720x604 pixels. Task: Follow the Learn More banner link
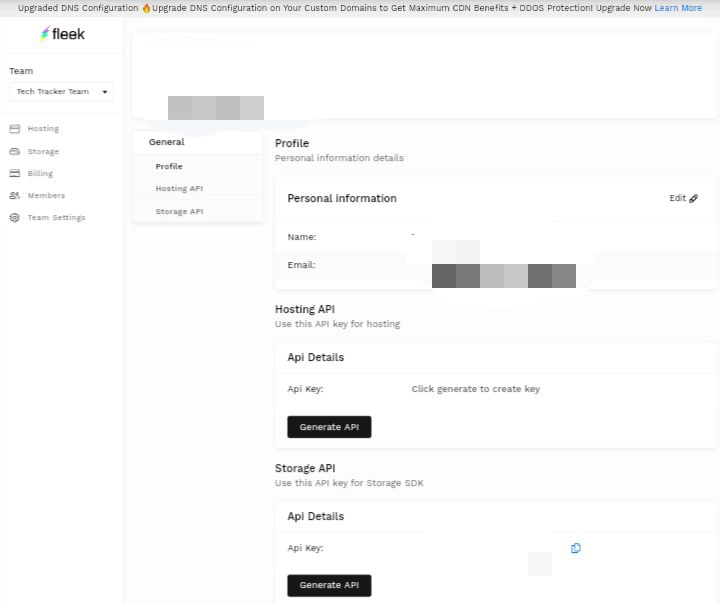pos(678,8)
